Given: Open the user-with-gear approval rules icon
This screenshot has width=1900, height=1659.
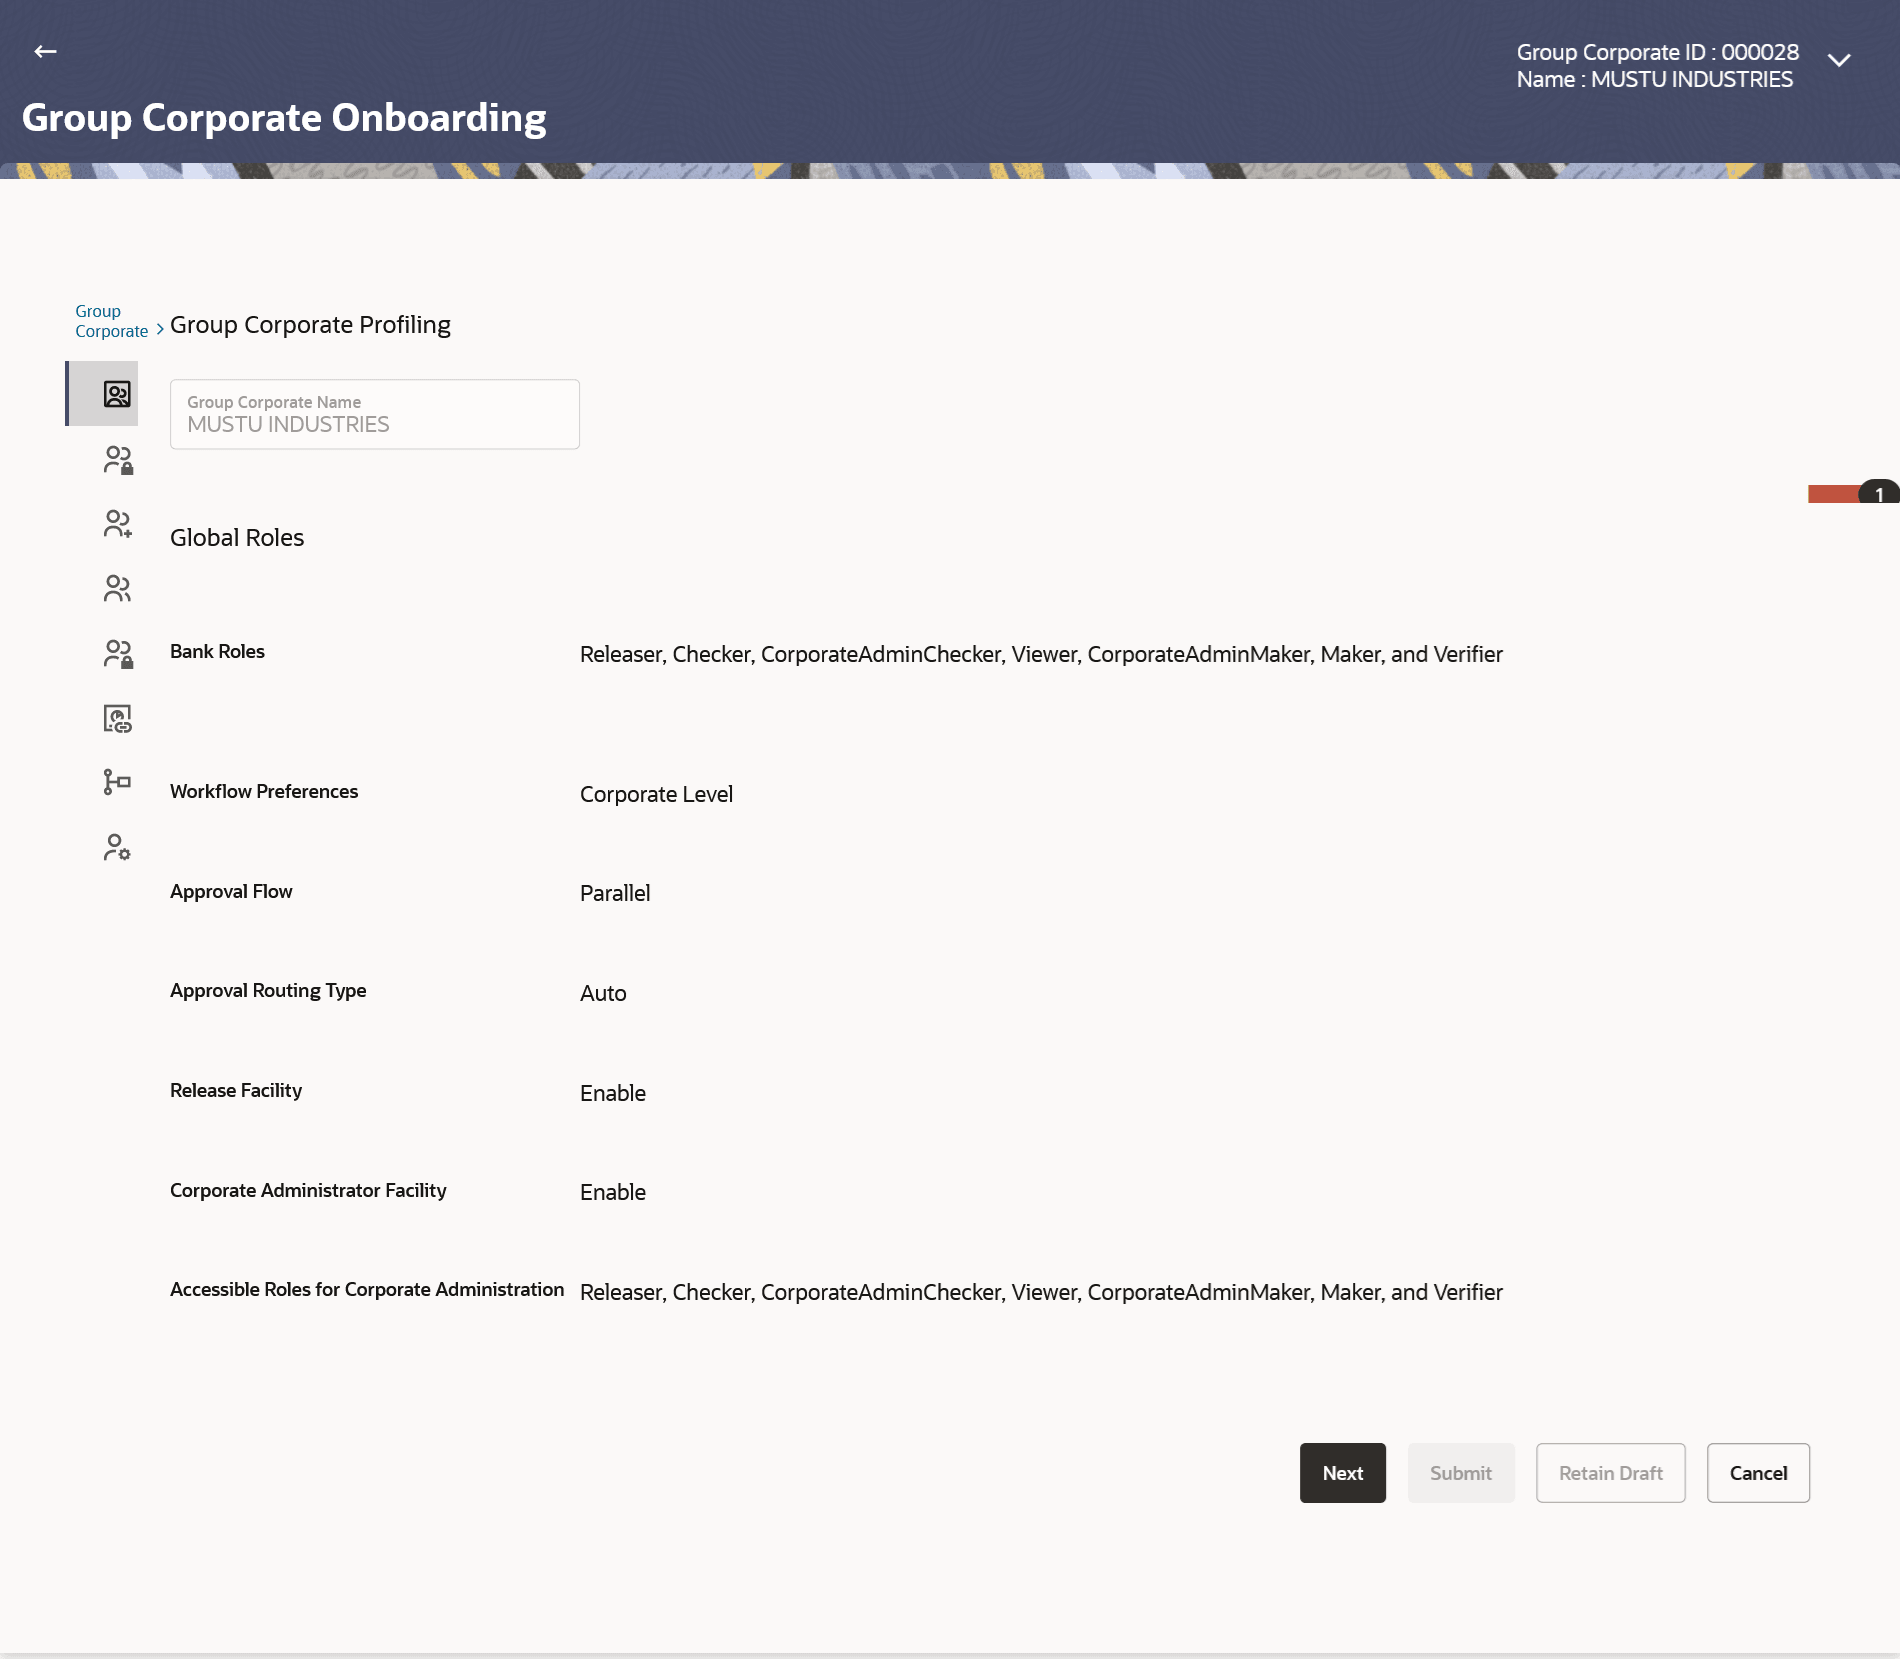Looking at the screenshot, I should [117, 848].
